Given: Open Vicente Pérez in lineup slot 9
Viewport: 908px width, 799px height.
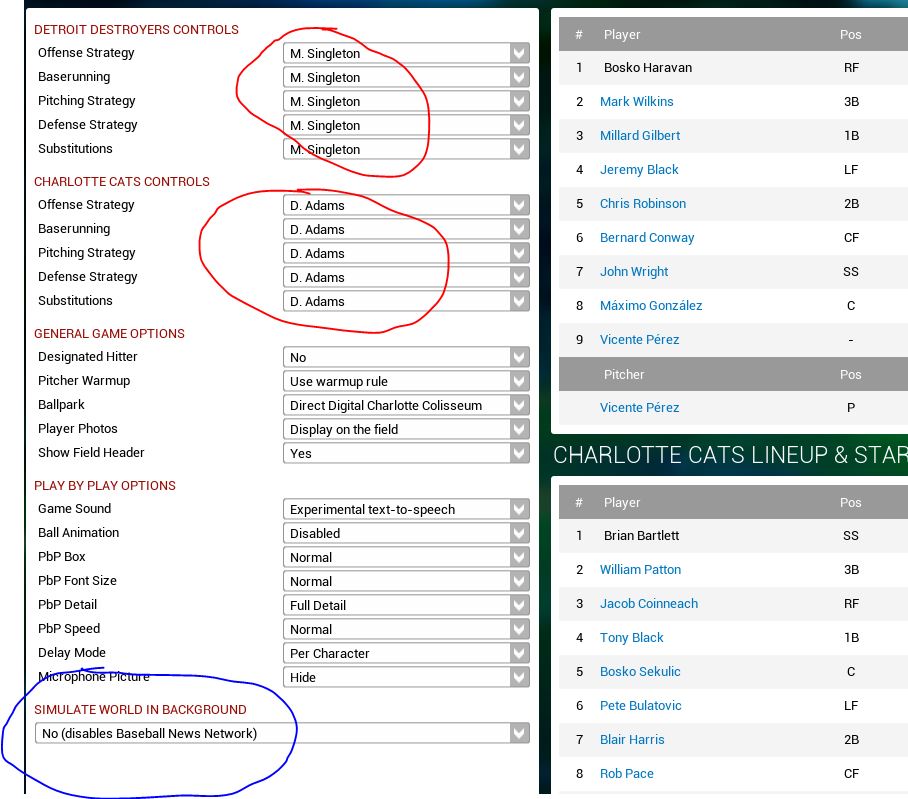Looking at the screenshot, I should pyautogui.click(x=639, y=340).
